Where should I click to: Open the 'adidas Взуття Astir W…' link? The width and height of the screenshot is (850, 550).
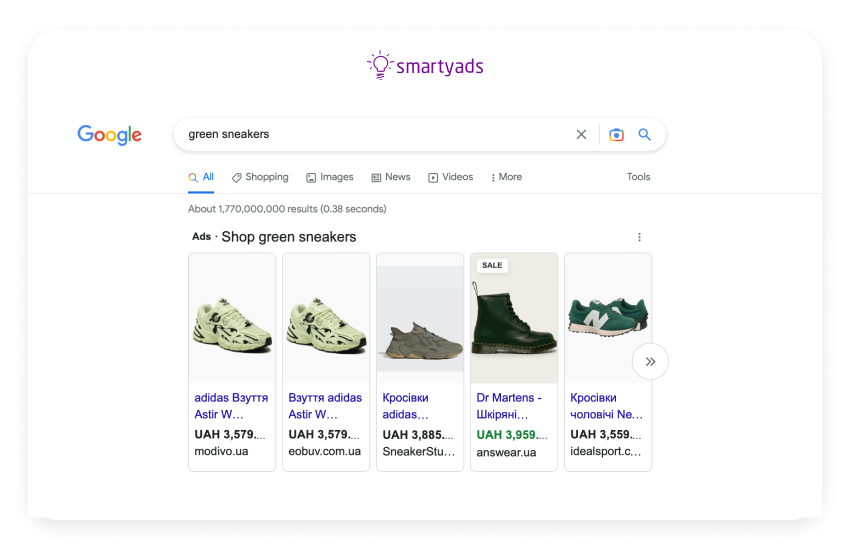point(231,406)
